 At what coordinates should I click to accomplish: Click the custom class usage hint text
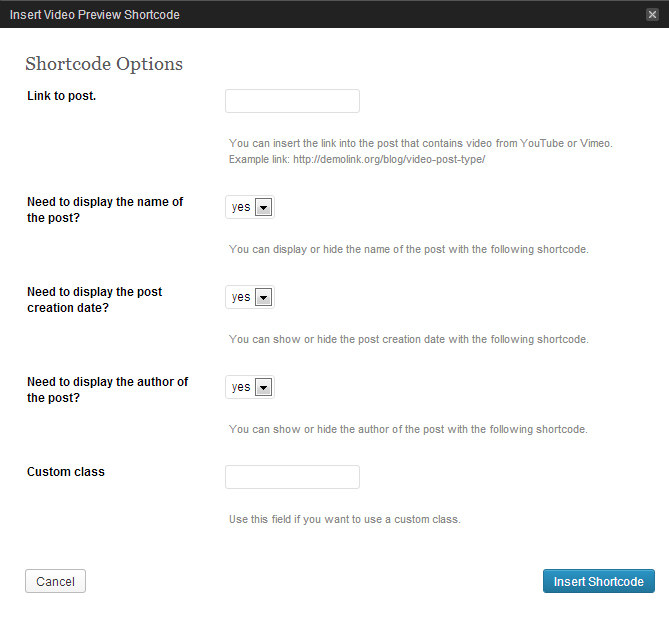click(x=345, y=519)
